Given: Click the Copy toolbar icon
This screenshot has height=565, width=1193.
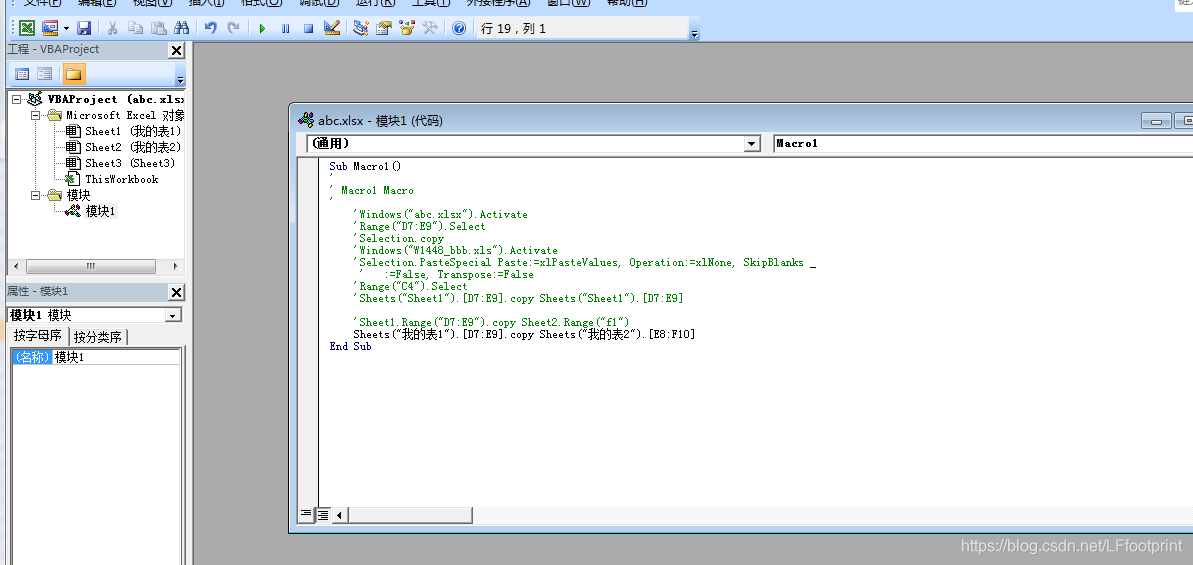Looking at the screenshot, I should tap(135, 28).
